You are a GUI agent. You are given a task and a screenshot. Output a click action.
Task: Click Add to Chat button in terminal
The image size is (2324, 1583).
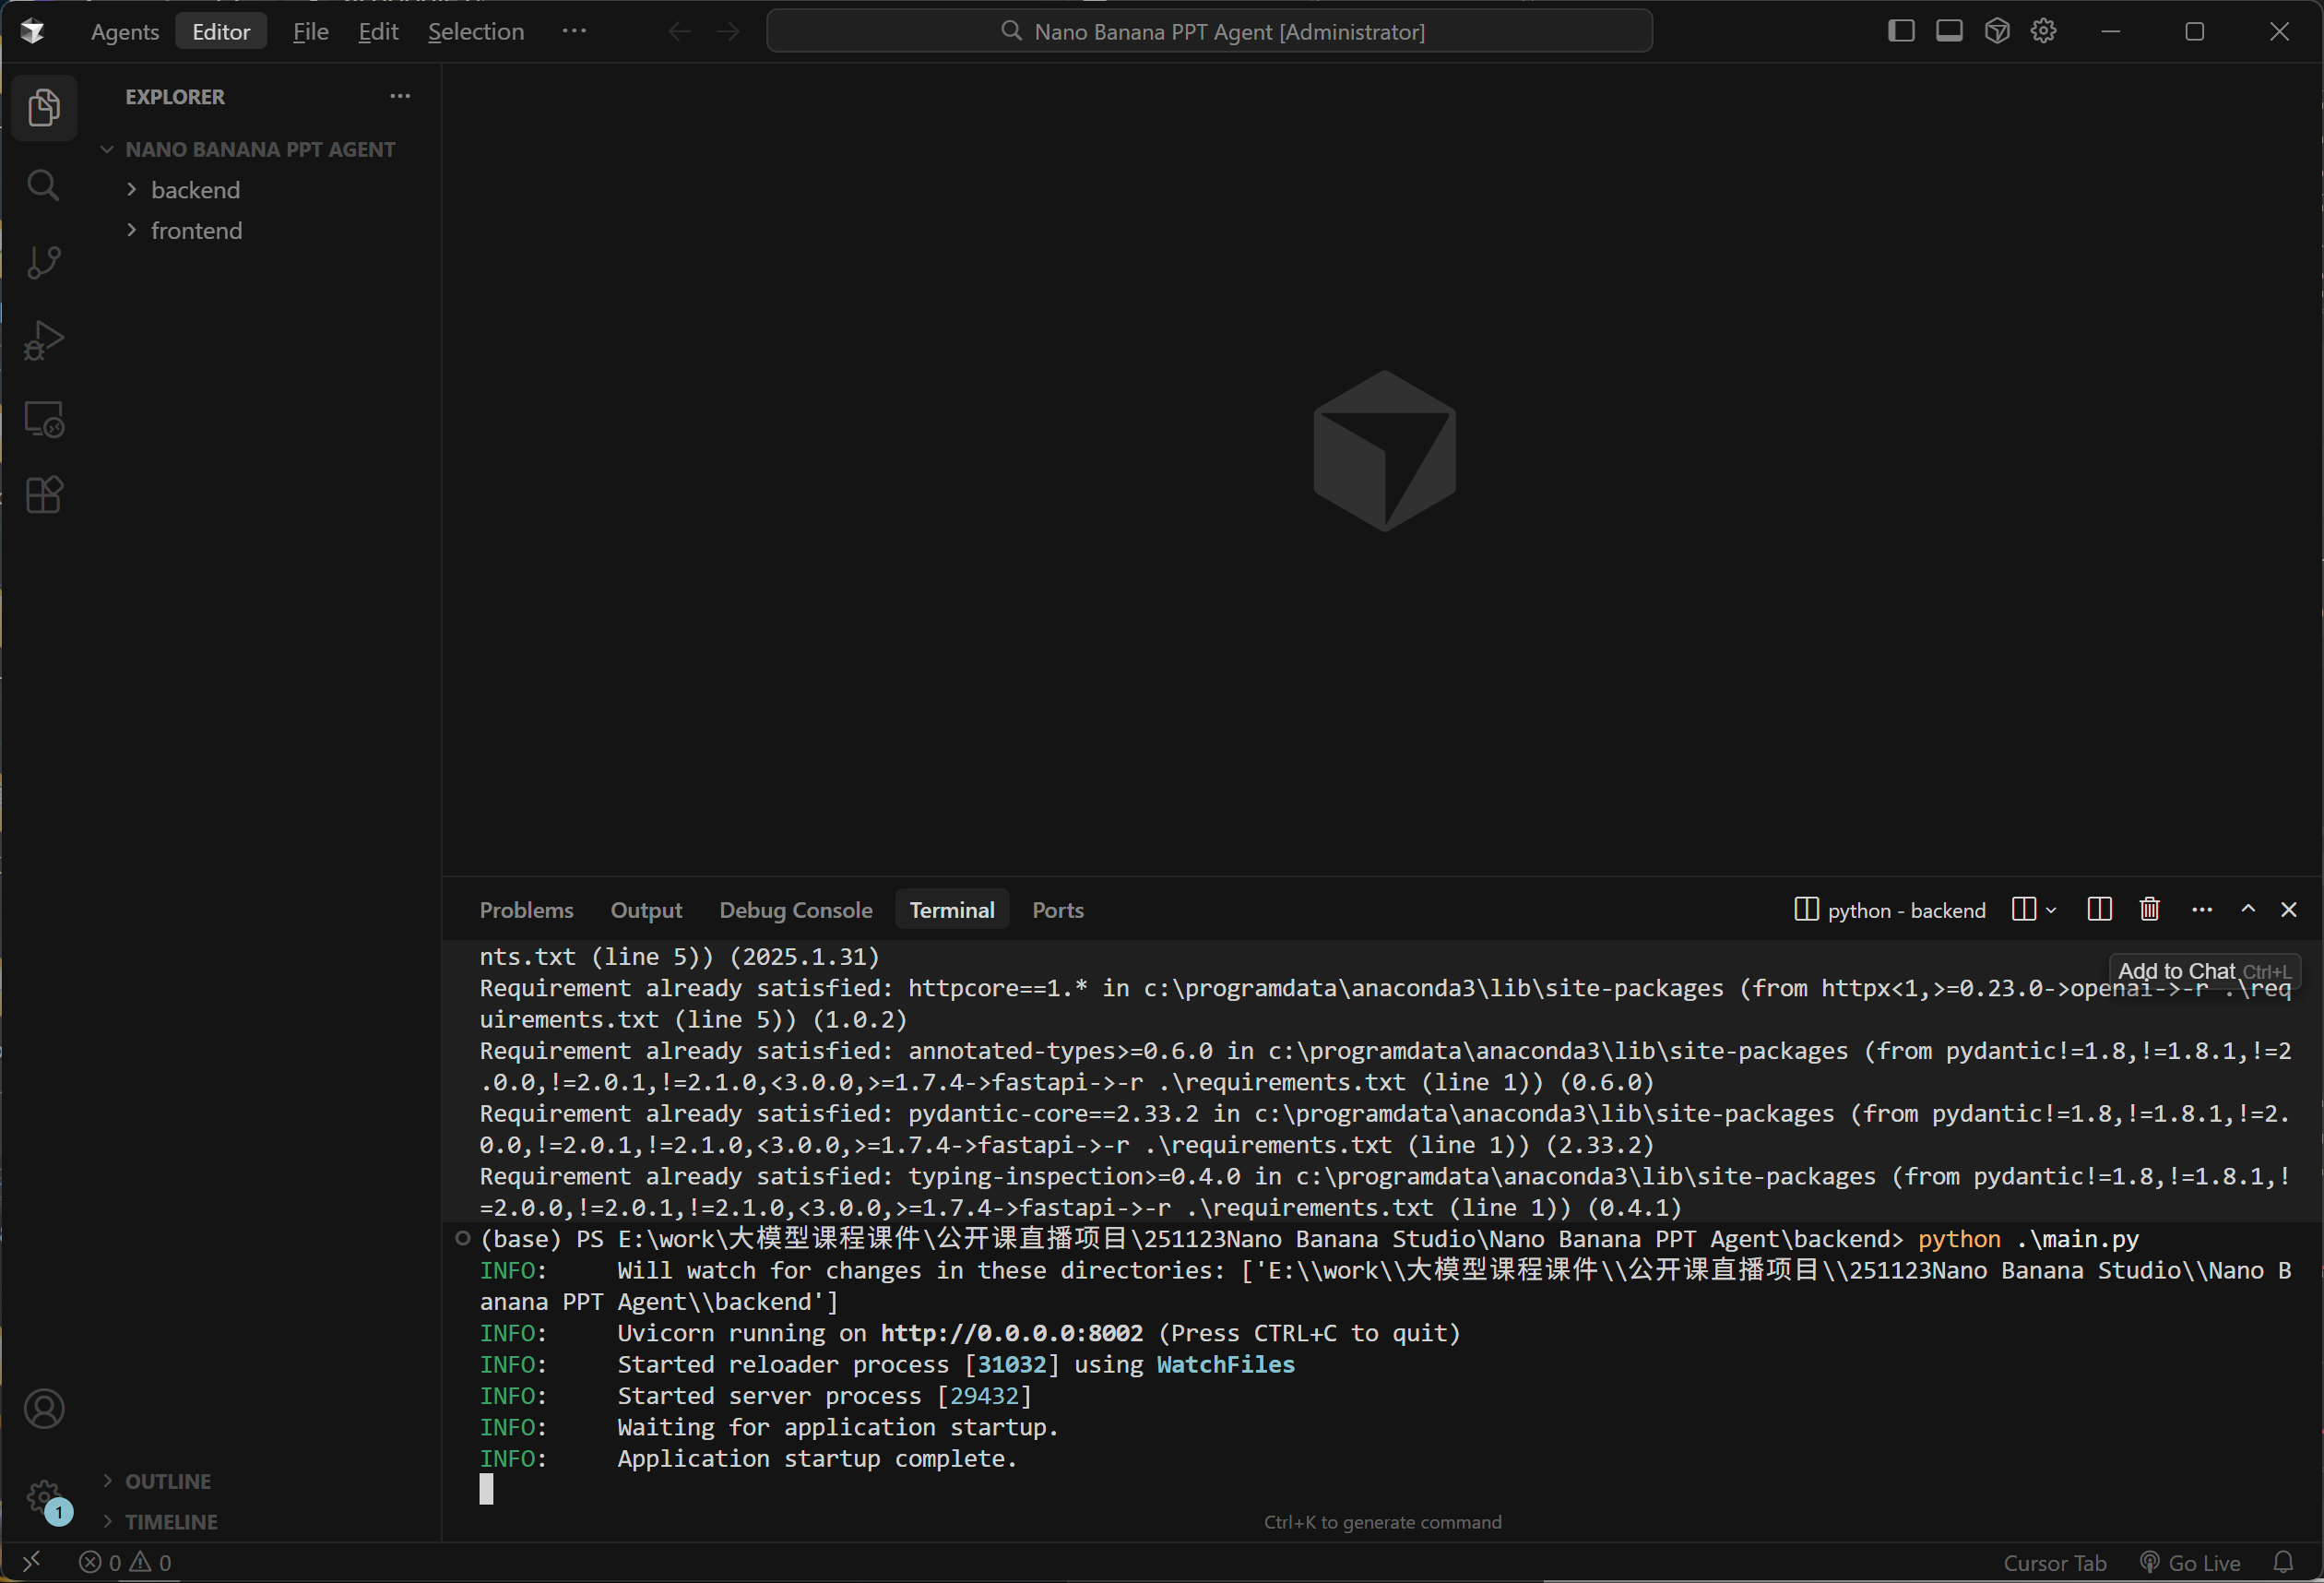2204,971
